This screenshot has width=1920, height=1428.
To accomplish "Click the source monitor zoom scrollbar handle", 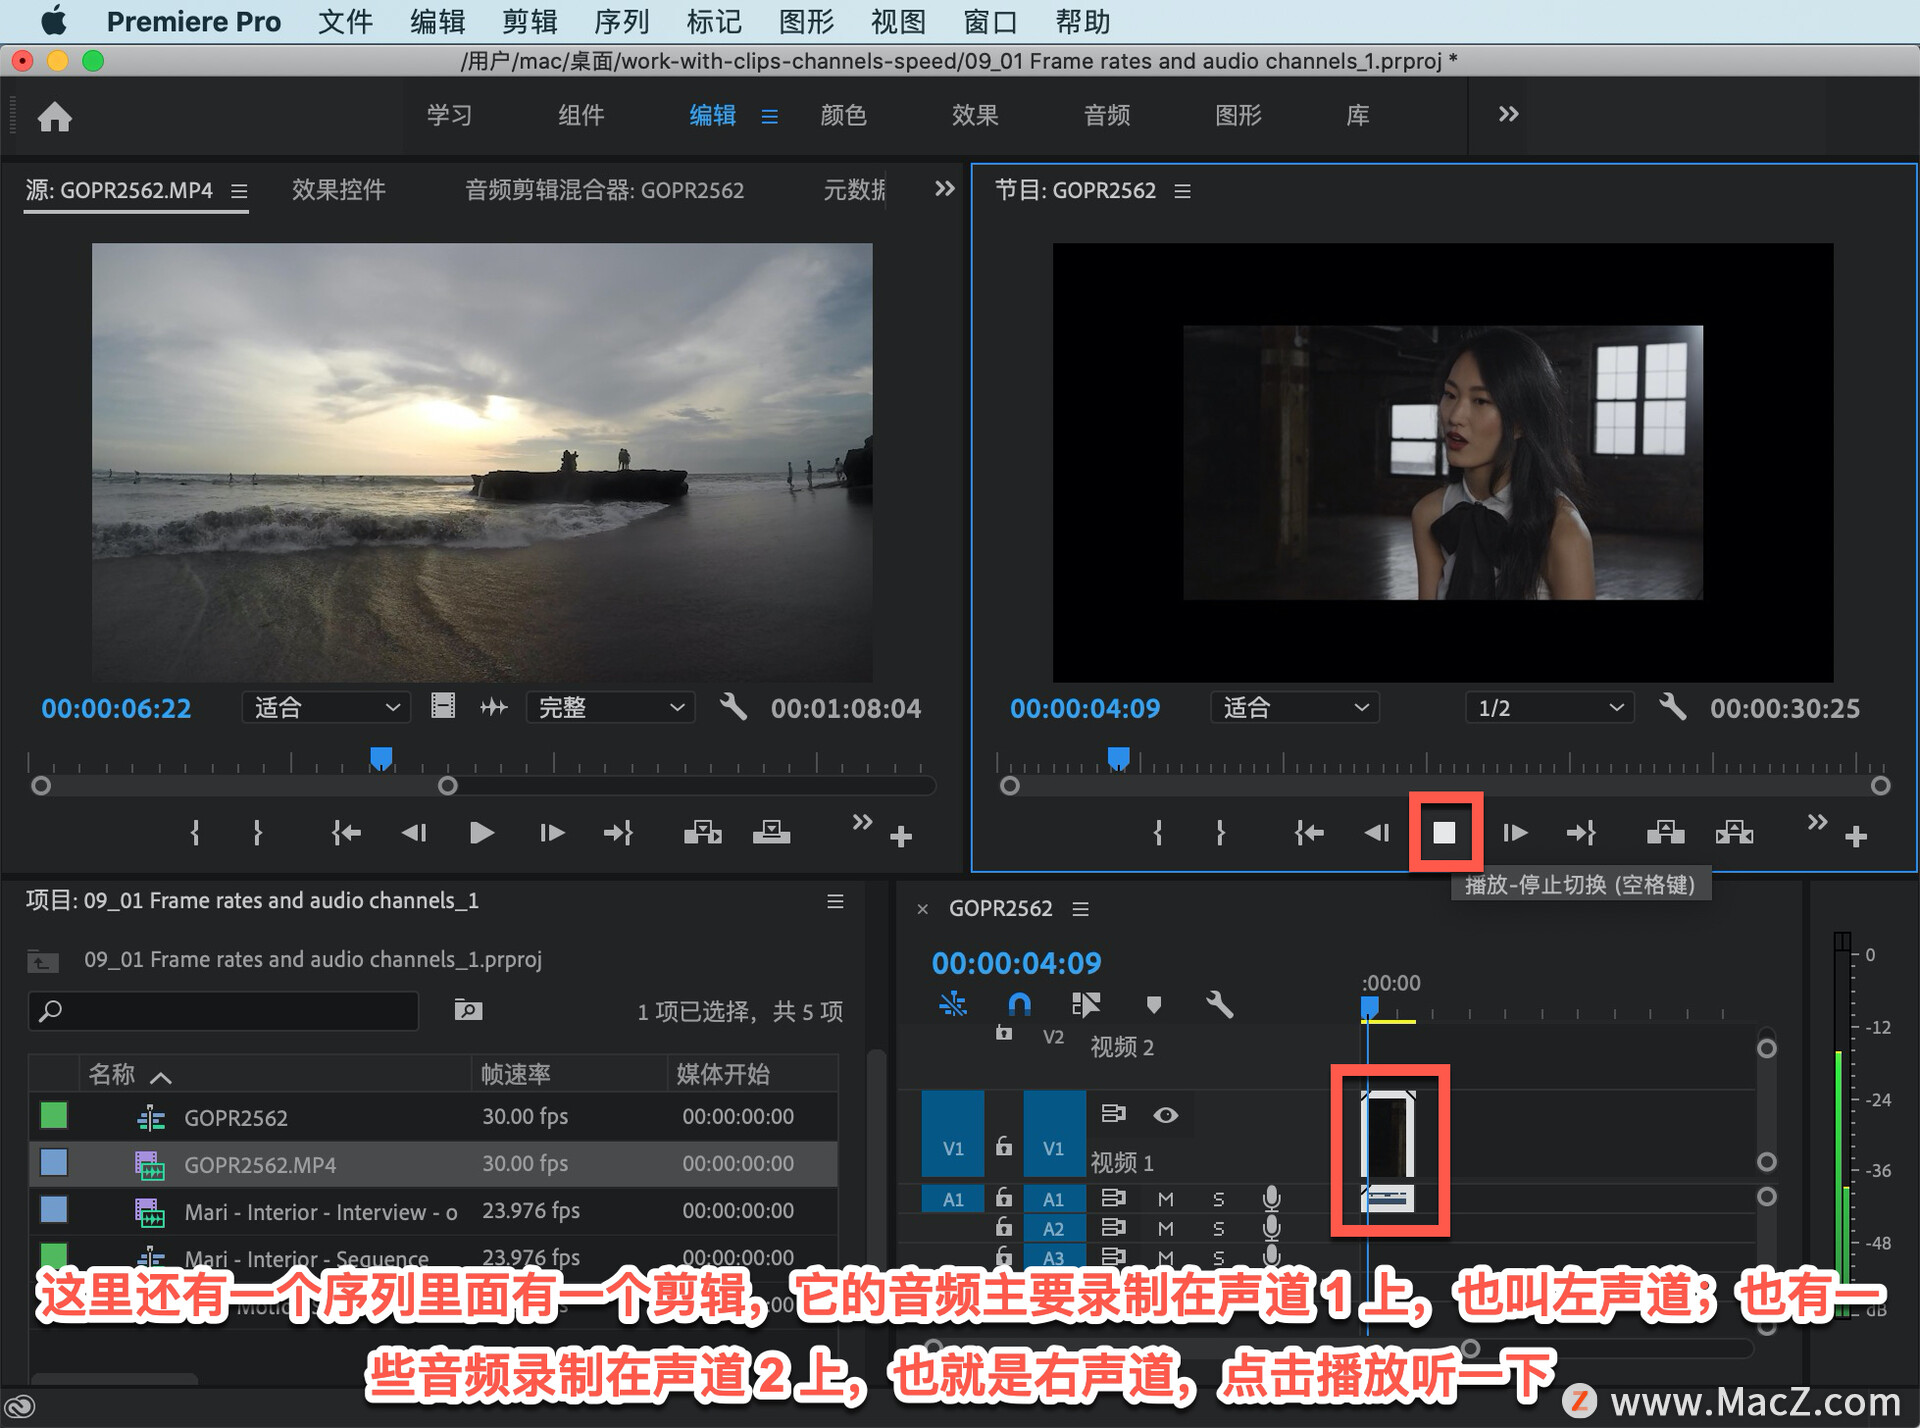I will pyautogui.click(x=447, y=786).
